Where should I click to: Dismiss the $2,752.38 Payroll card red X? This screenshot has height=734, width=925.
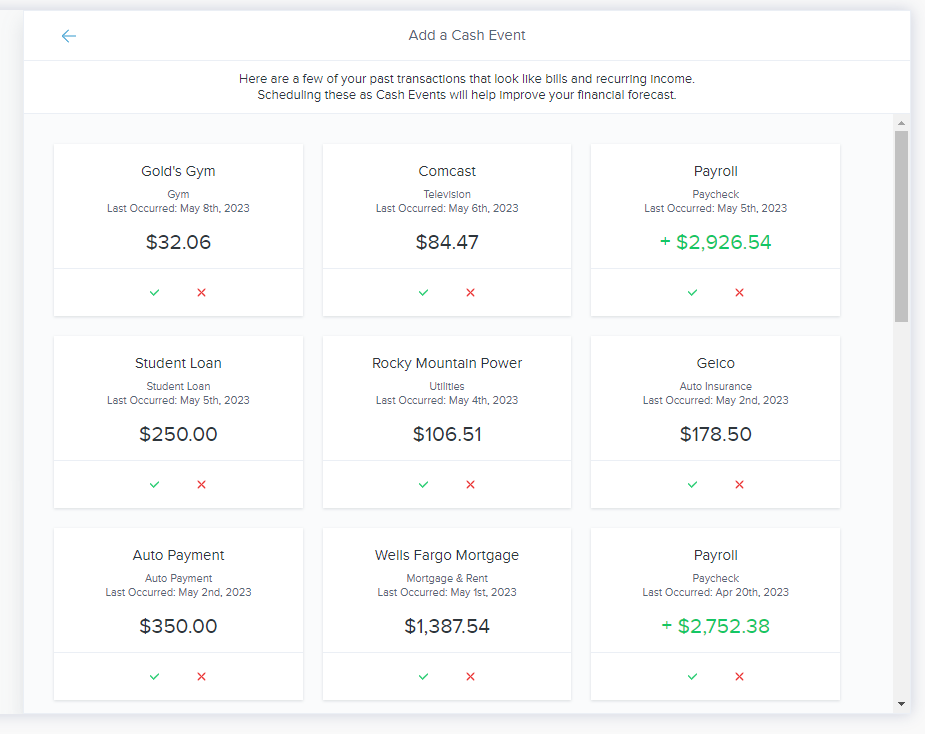pyautogui.click(x=739, y=677)
